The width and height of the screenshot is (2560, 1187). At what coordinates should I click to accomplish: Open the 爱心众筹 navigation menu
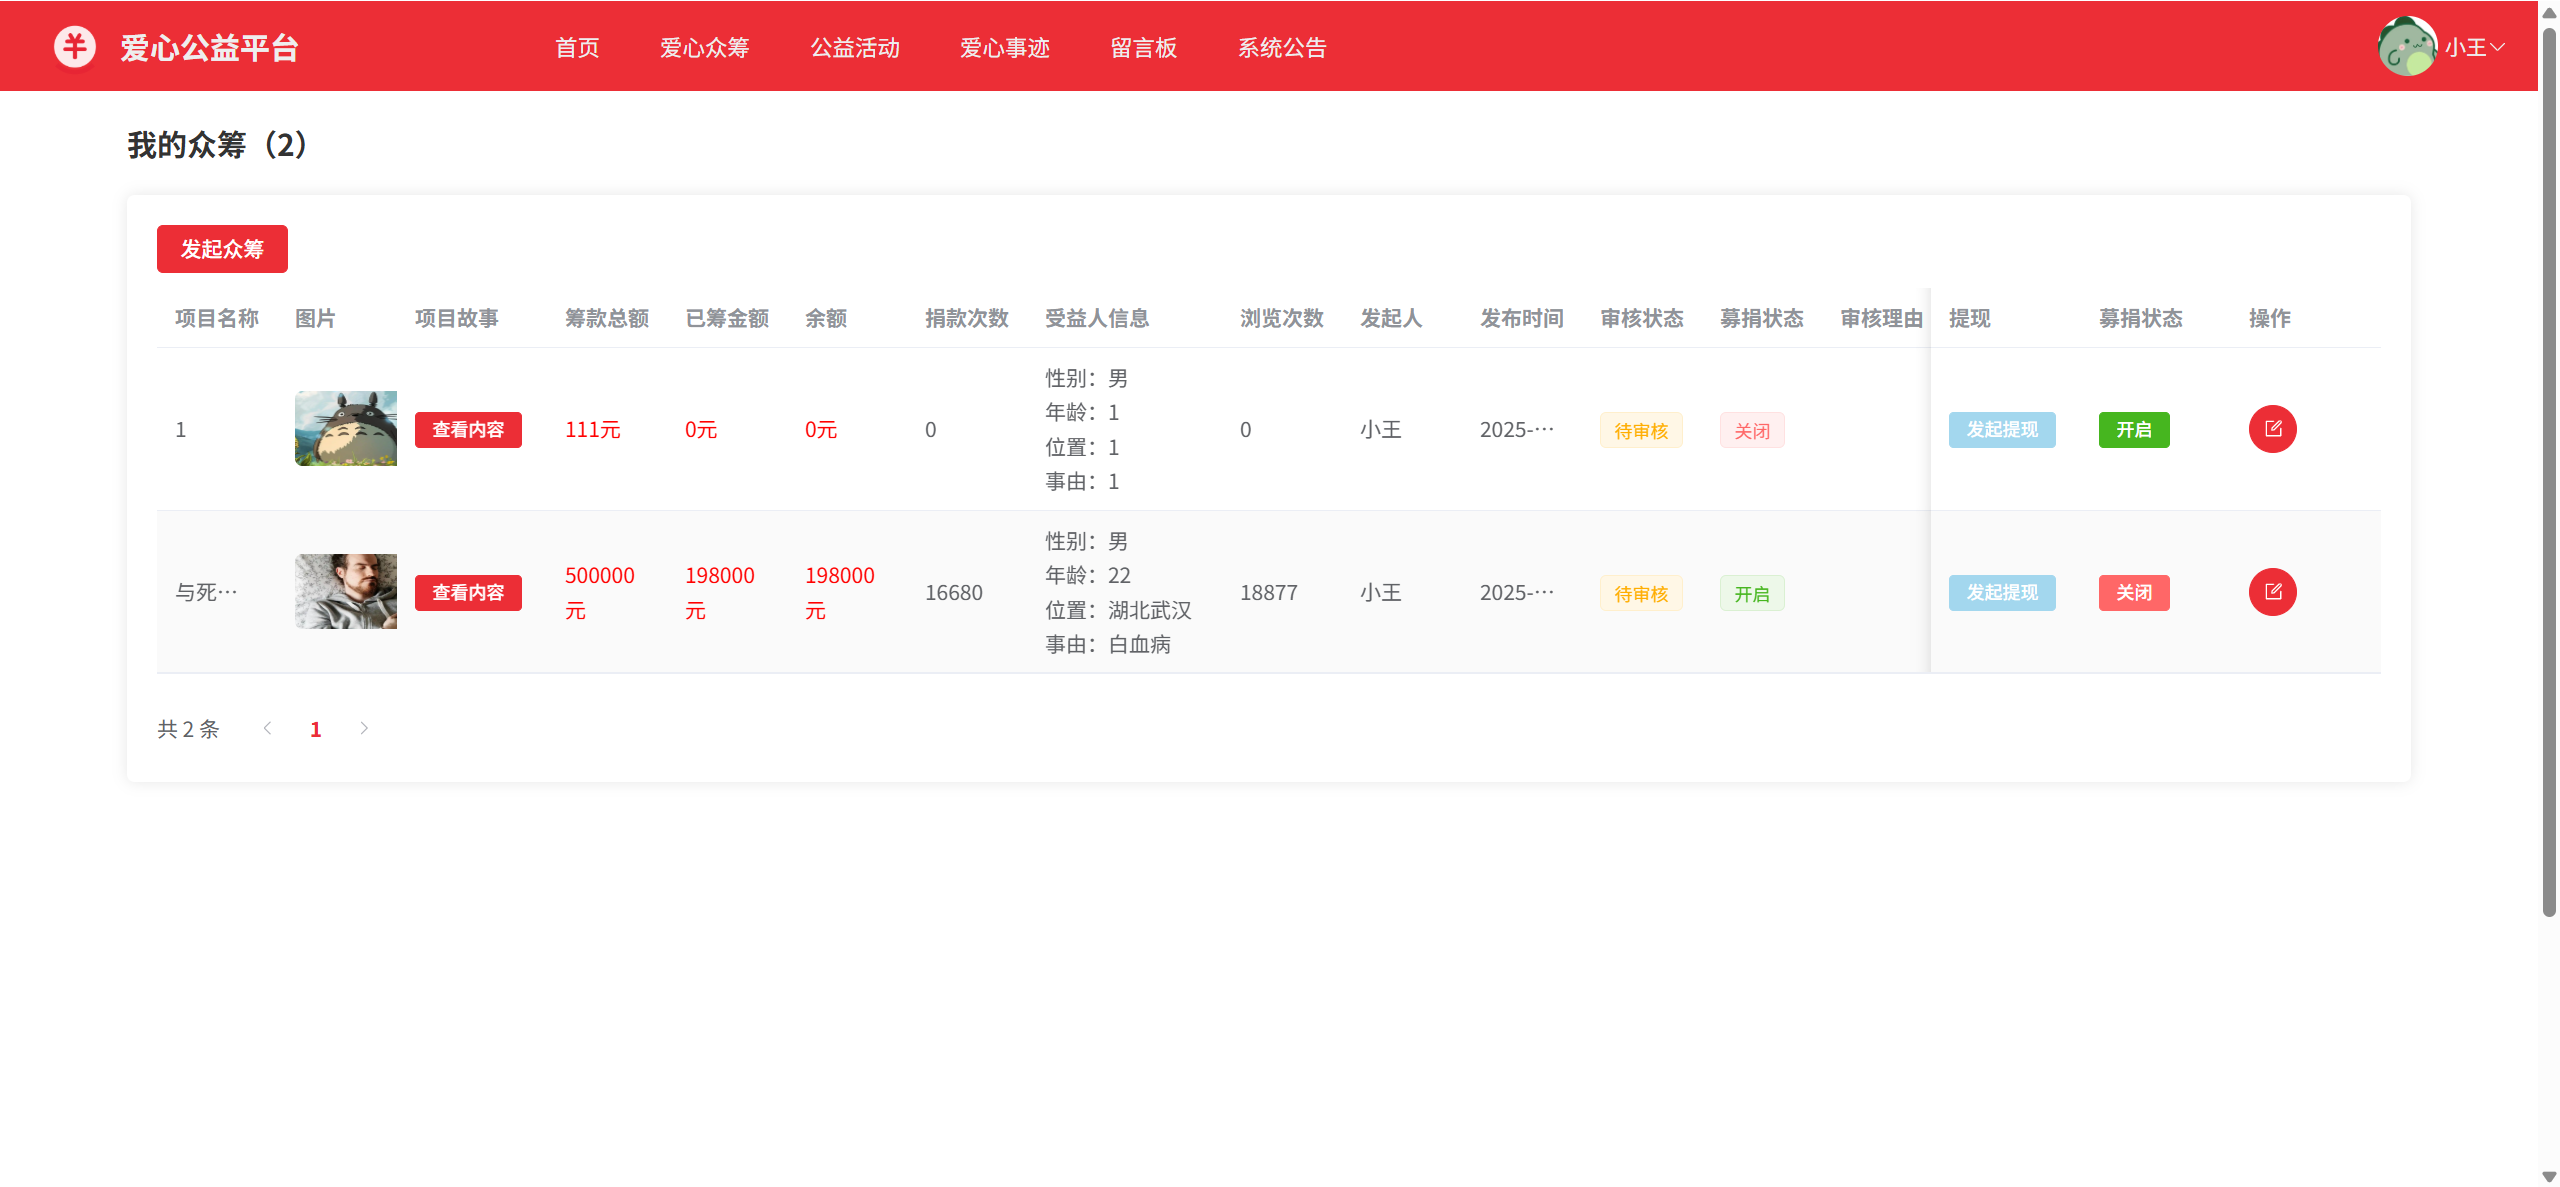704,47
